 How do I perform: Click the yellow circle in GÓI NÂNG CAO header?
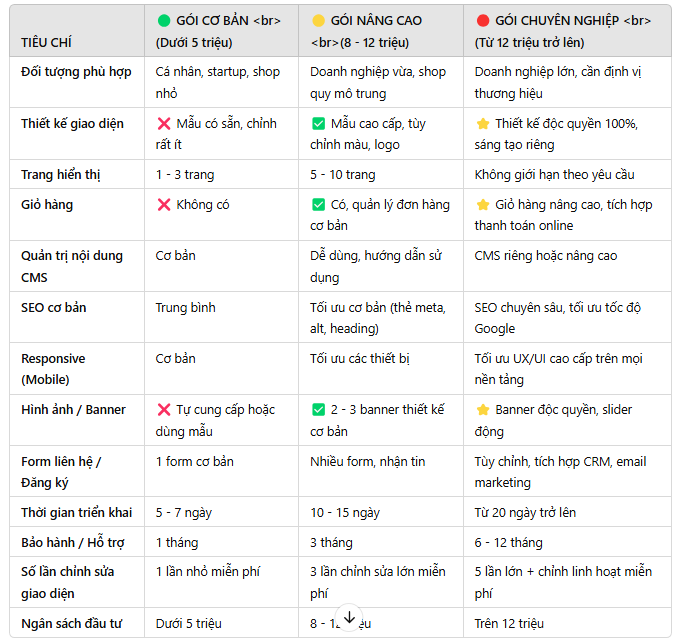(318, 20)
